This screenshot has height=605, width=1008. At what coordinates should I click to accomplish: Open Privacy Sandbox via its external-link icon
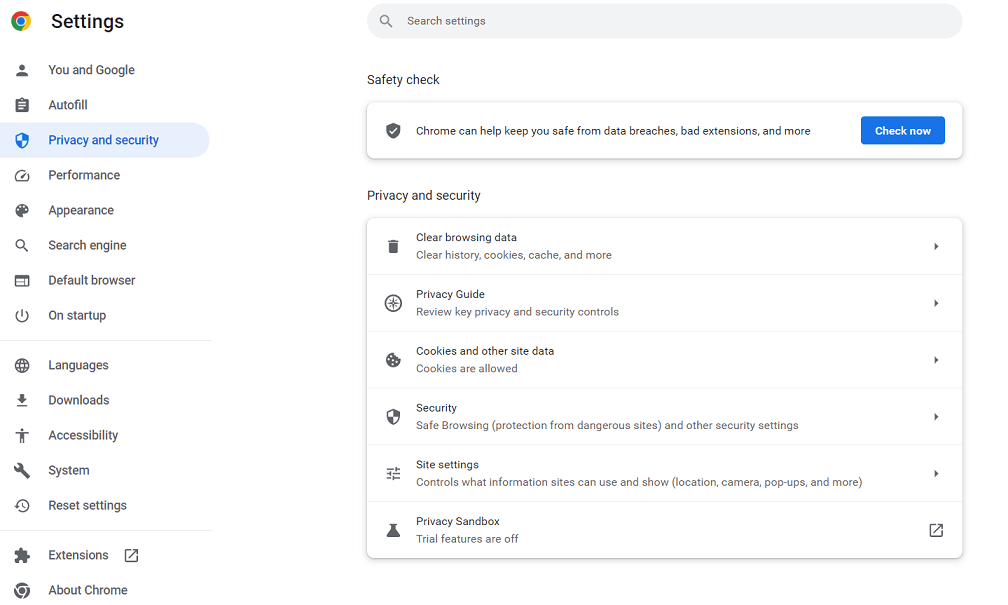[936, 530]
